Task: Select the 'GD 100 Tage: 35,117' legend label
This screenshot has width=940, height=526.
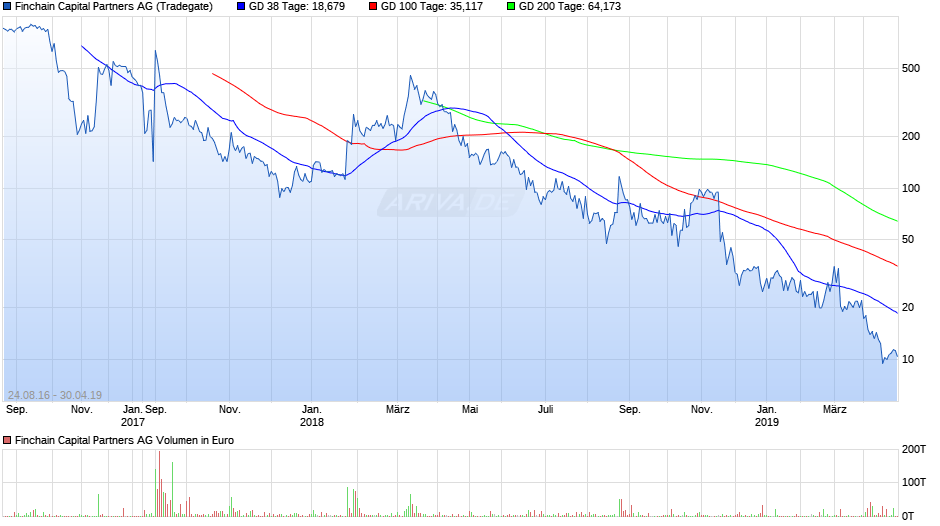Action: pos(432,7)
